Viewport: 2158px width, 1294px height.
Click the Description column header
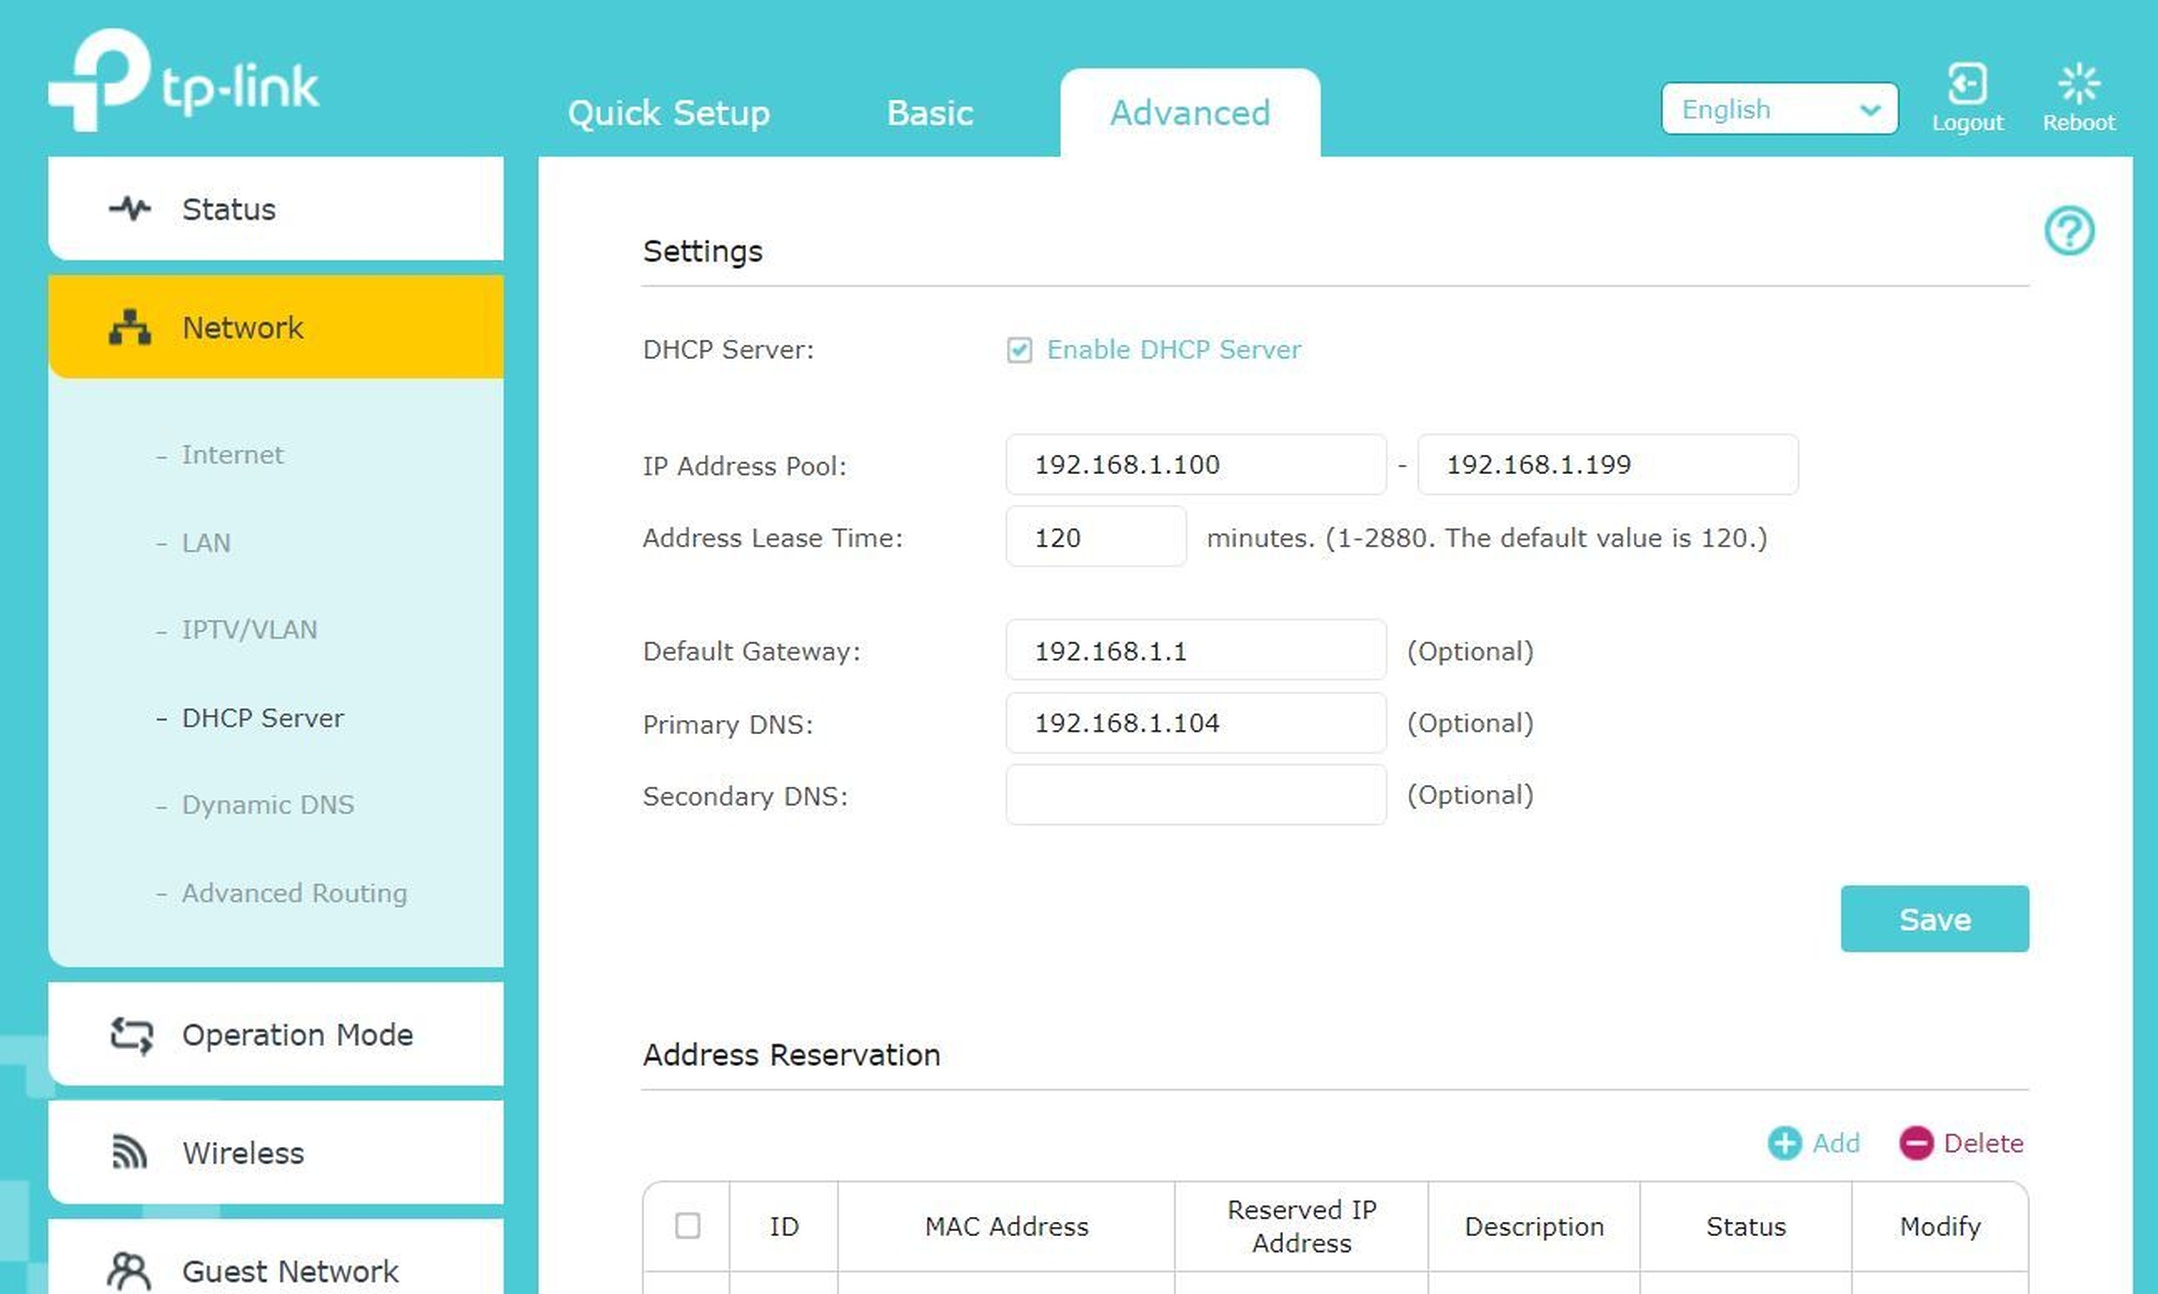tap(1534, 1227)
